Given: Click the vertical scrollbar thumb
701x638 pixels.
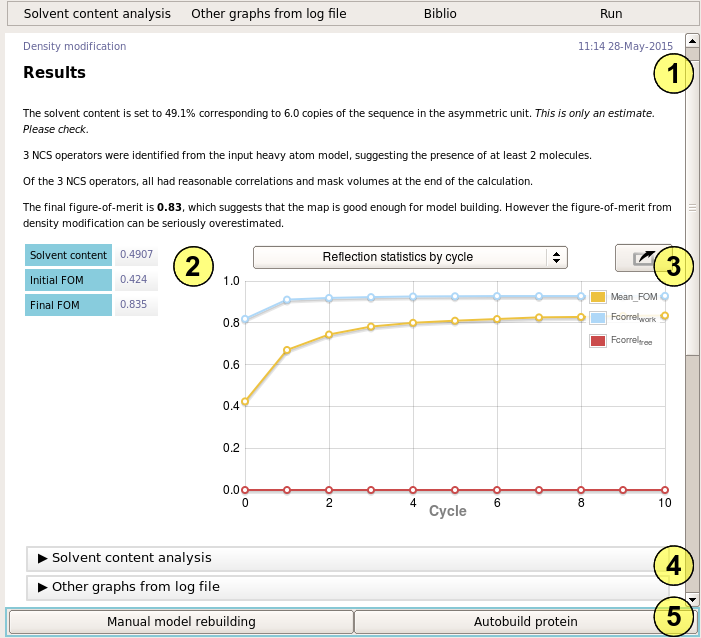Looking at the screenshot, I should (x=691, y=210).
